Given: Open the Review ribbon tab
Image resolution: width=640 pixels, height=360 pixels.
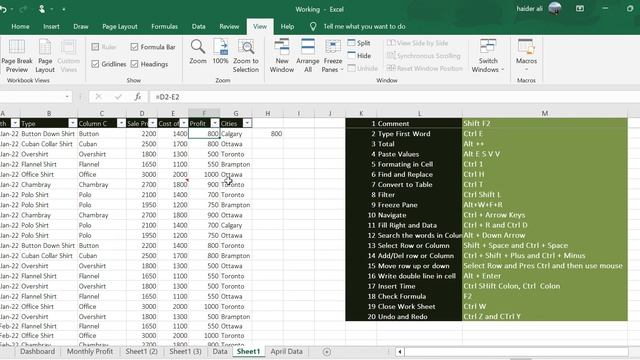Looking at the screenshot, I should pos(229,27).
